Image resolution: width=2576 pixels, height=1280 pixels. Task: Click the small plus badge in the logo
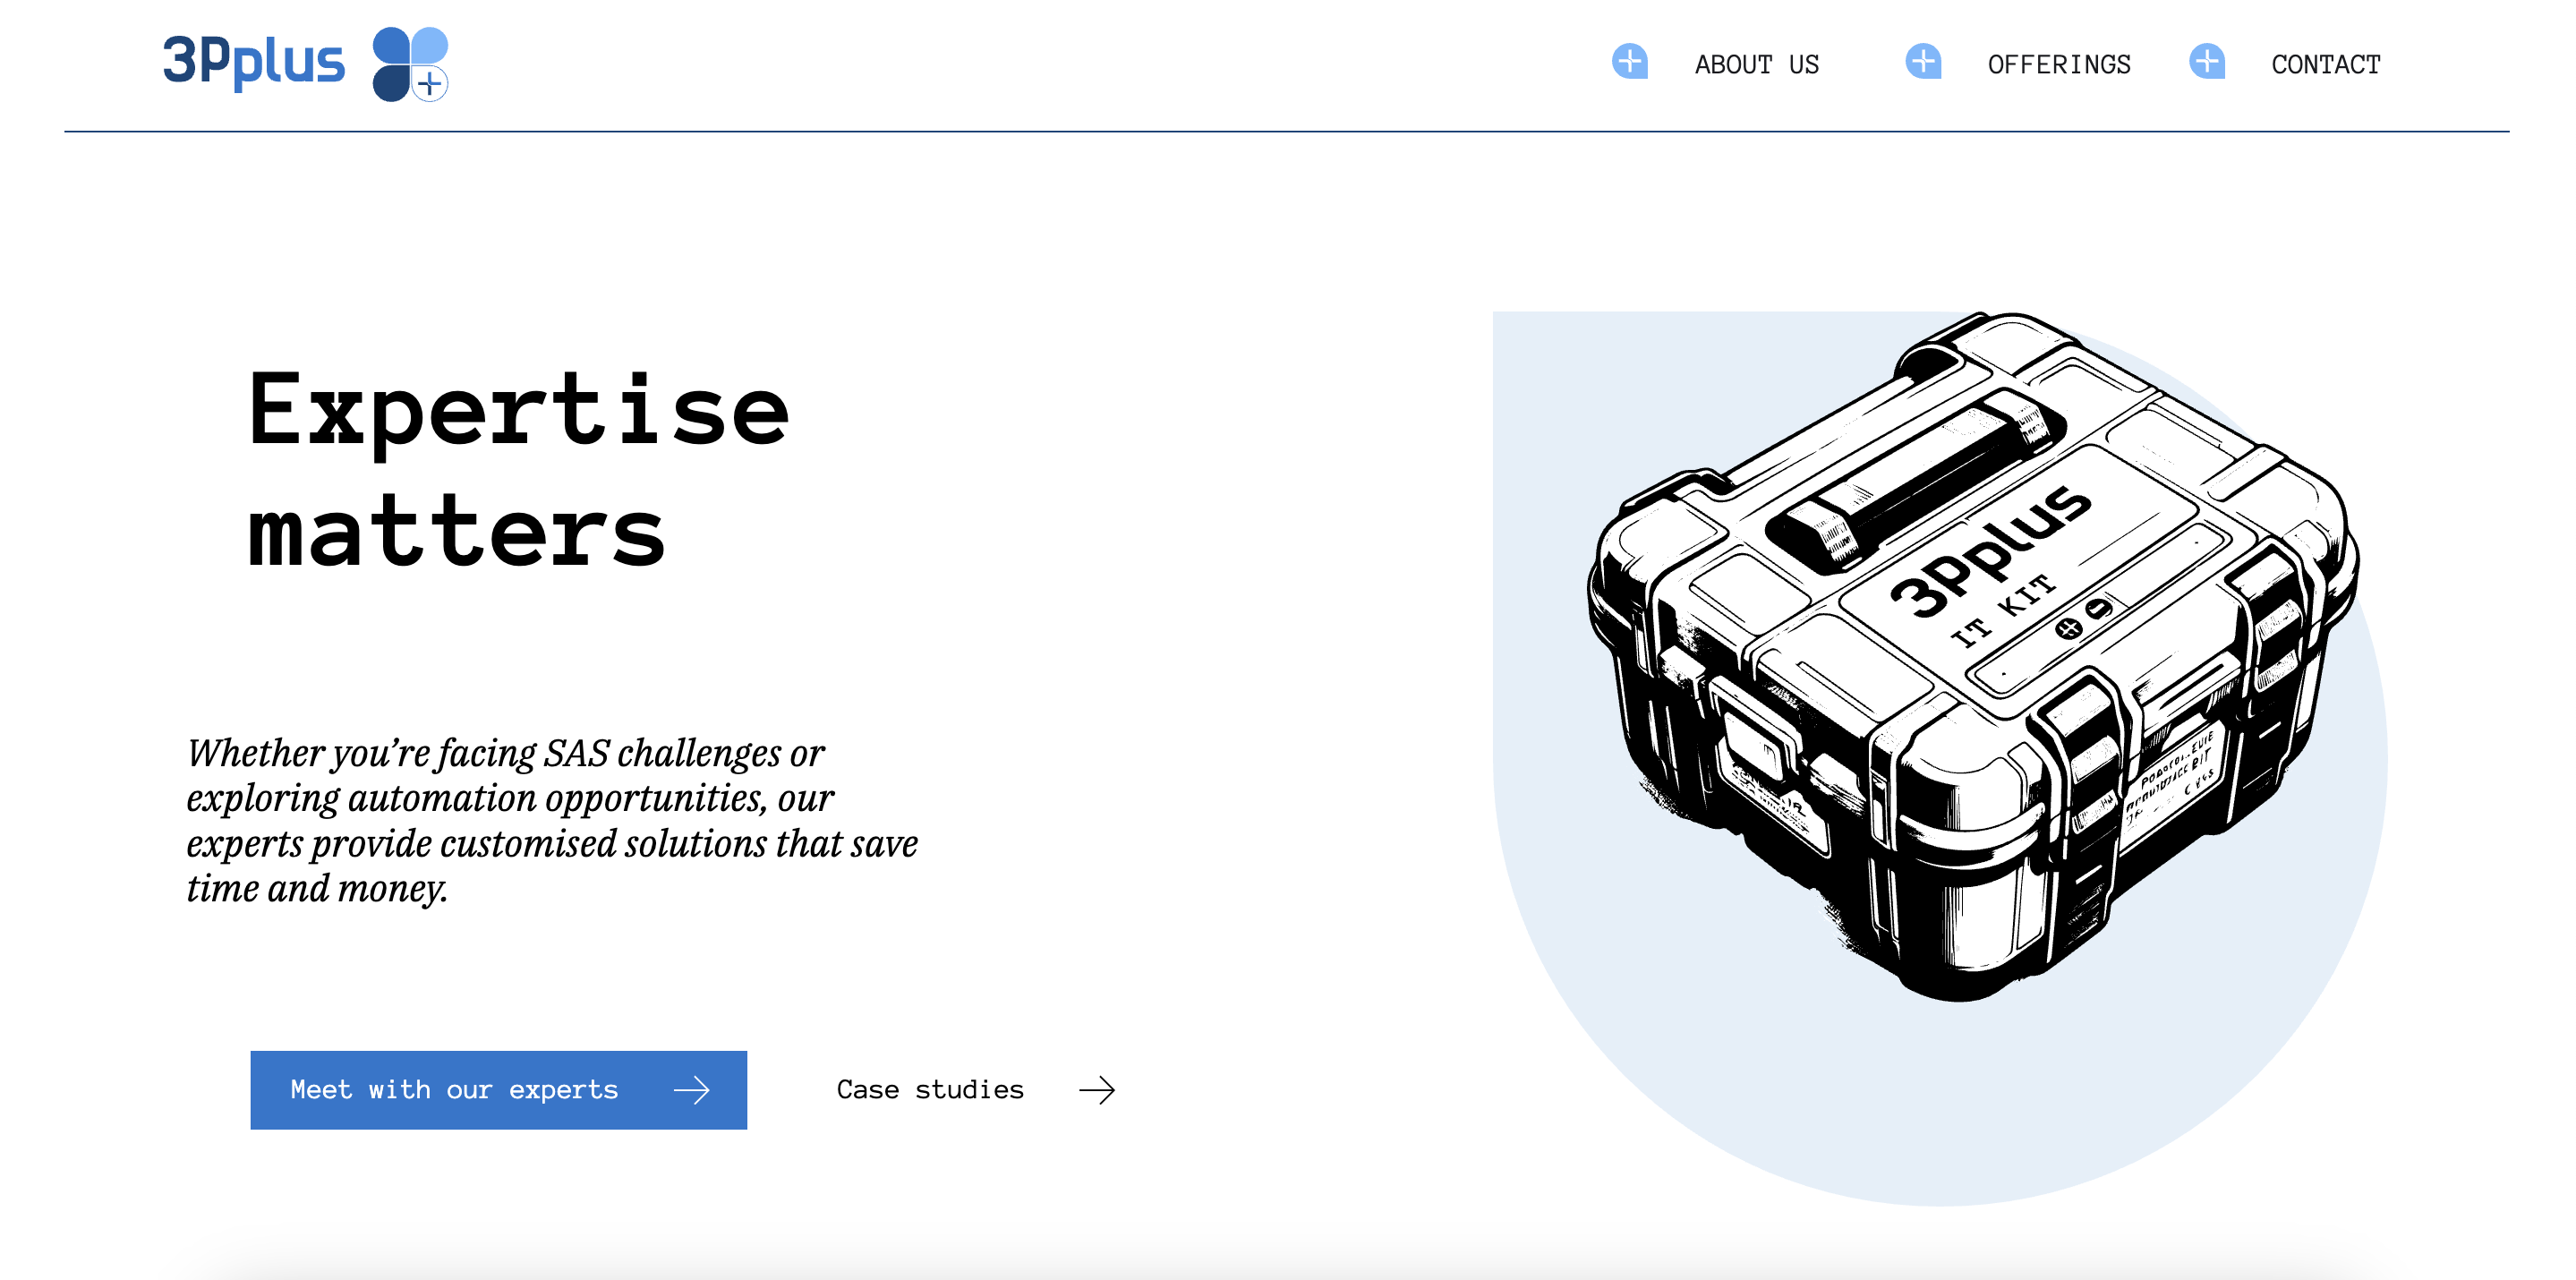pyautogui.click(x=430, y=84)
